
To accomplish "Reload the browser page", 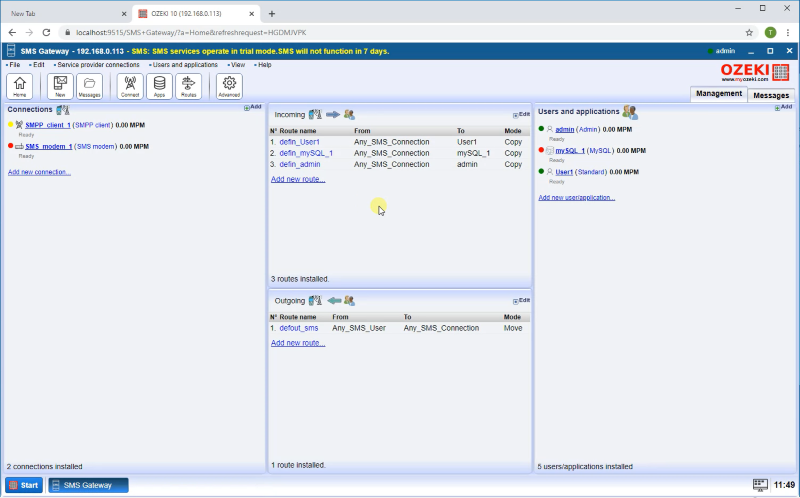I will [46, 33].
